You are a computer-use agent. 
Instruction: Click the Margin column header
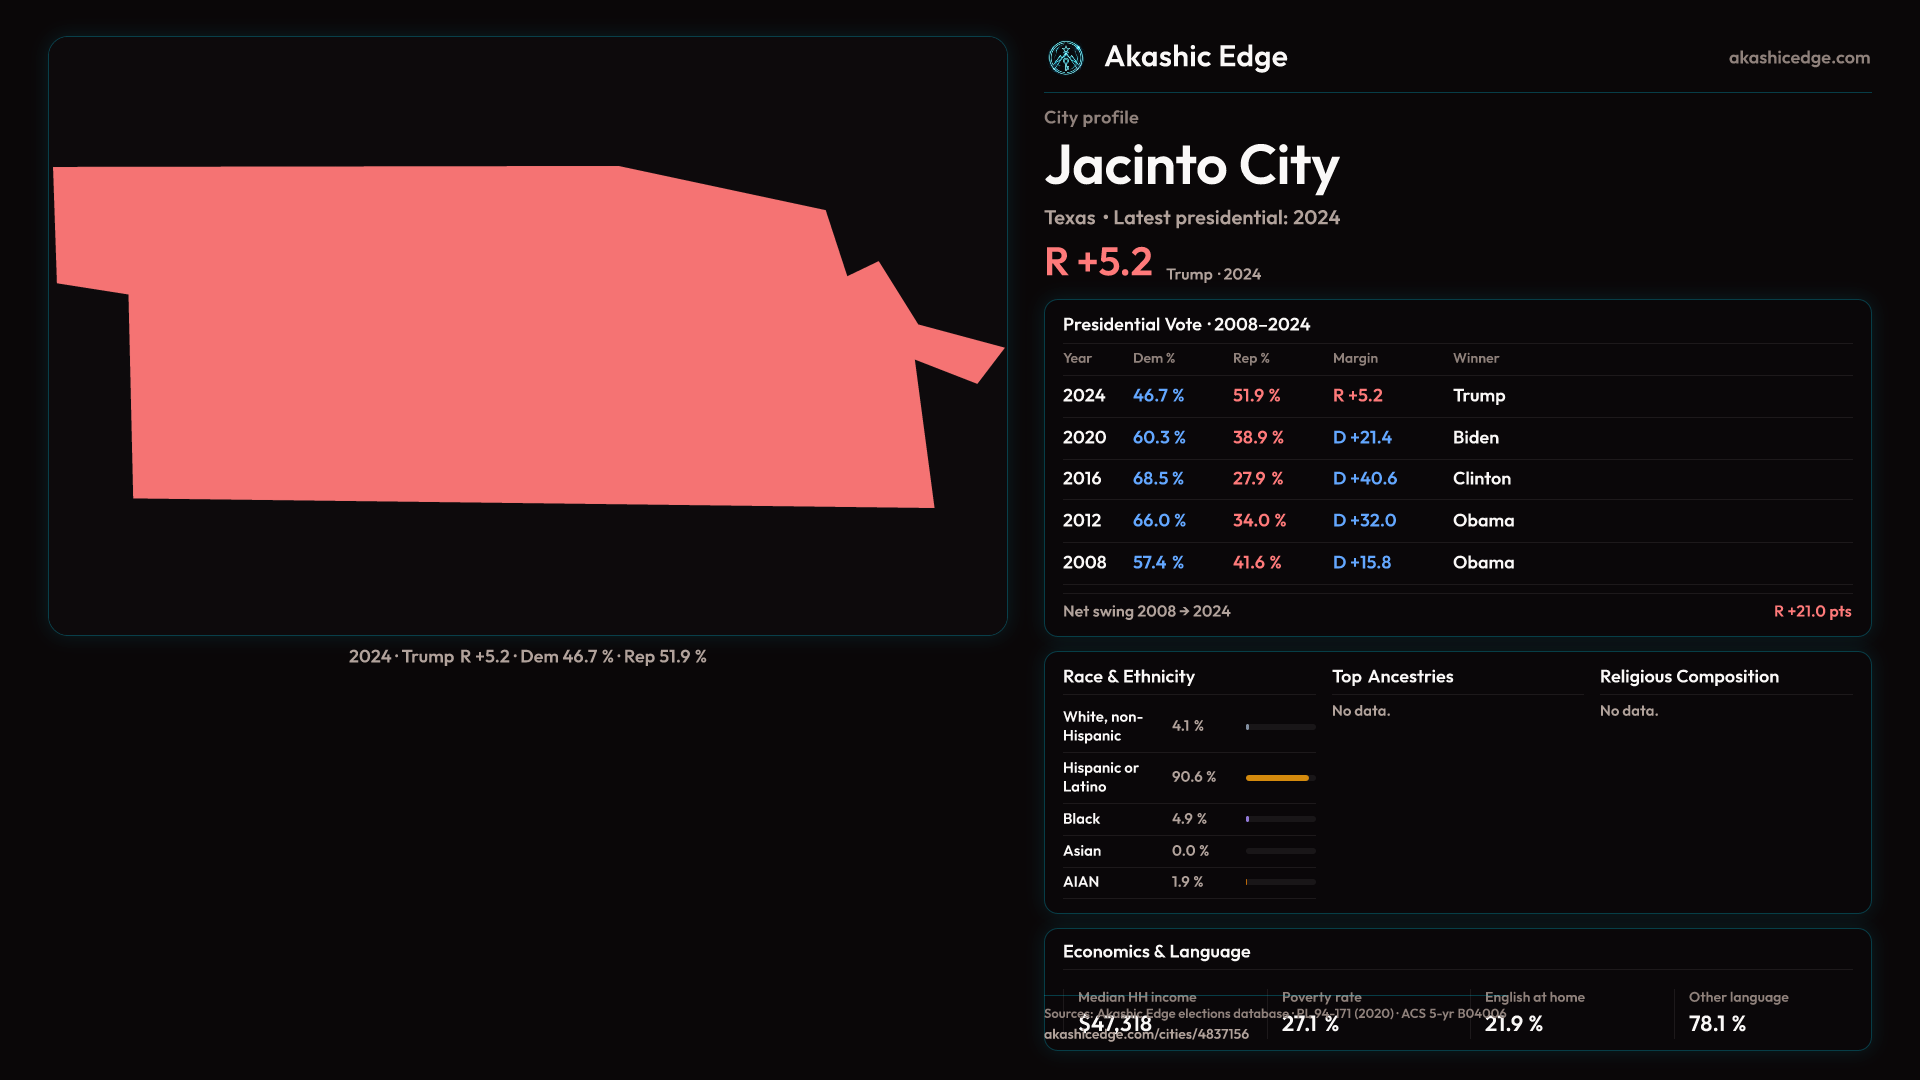coord(1355,358)
